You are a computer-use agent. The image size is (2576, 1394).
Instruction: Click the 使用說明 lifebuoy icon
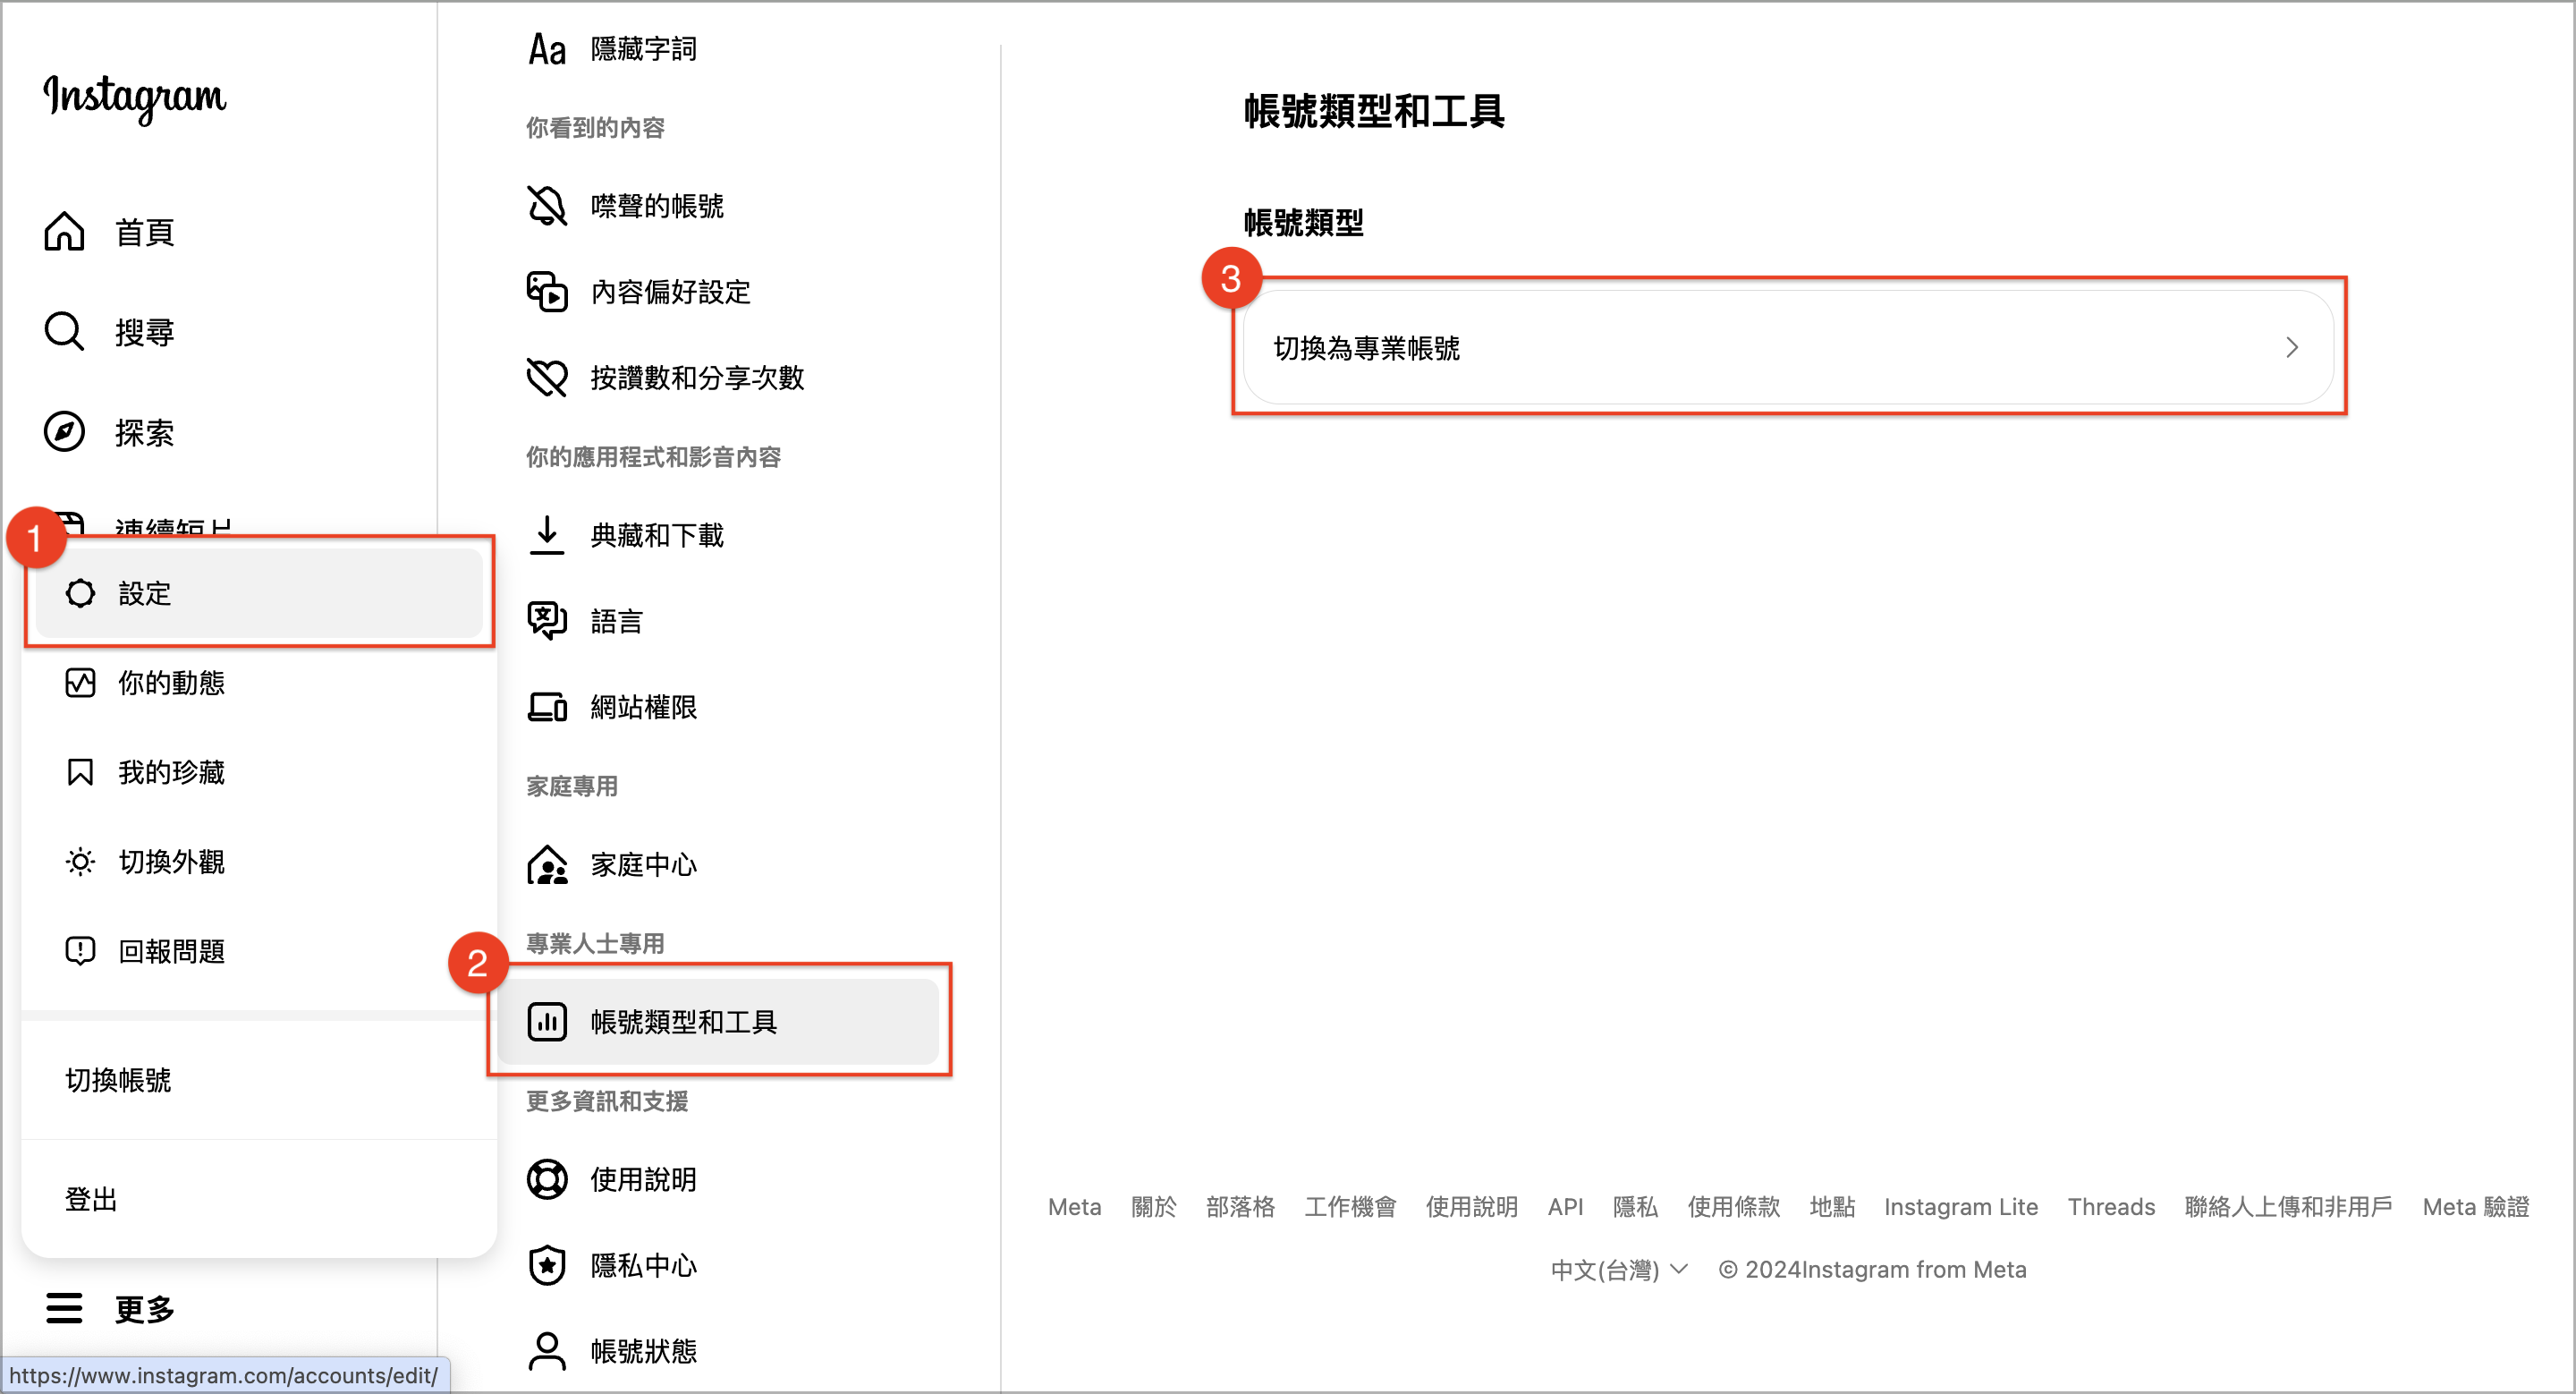point(547,1180)
